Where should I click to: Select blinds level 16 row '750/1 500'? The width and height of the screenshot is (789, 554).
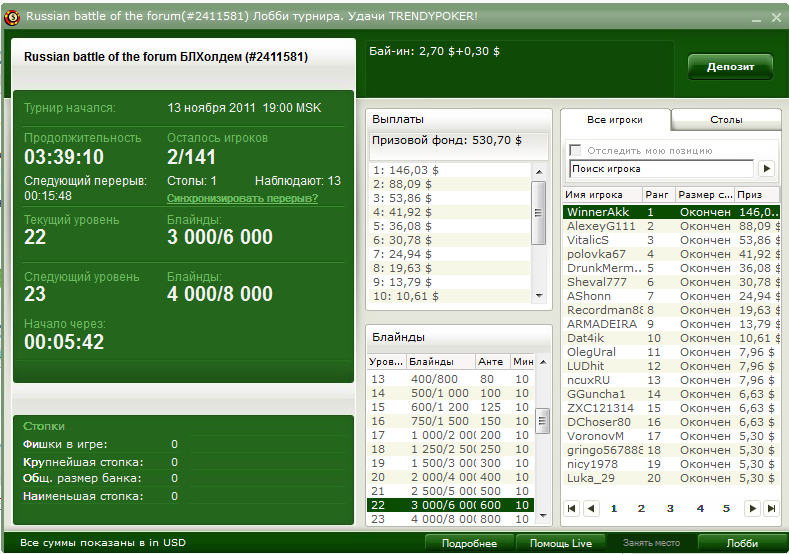click(450, 421)
